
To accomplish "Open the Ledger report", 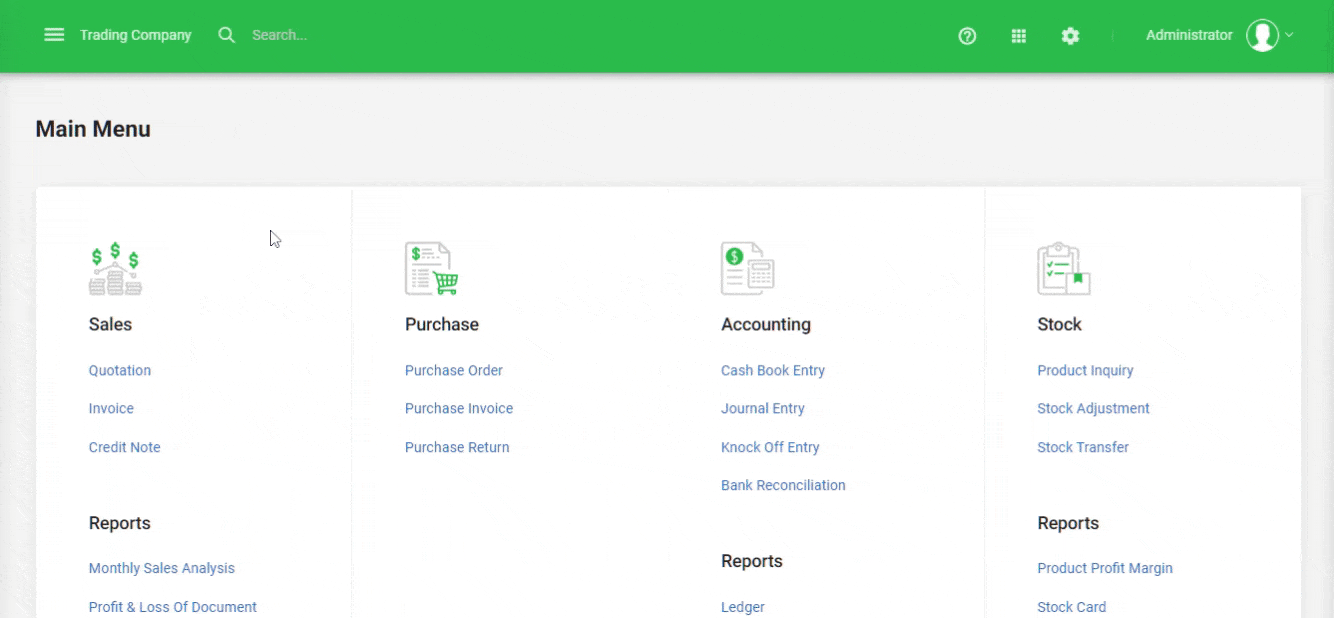I will 742,607.
